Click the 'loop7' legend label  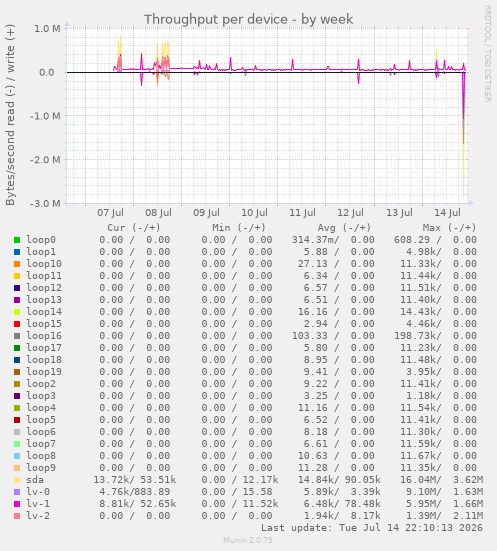coord(41,444)
